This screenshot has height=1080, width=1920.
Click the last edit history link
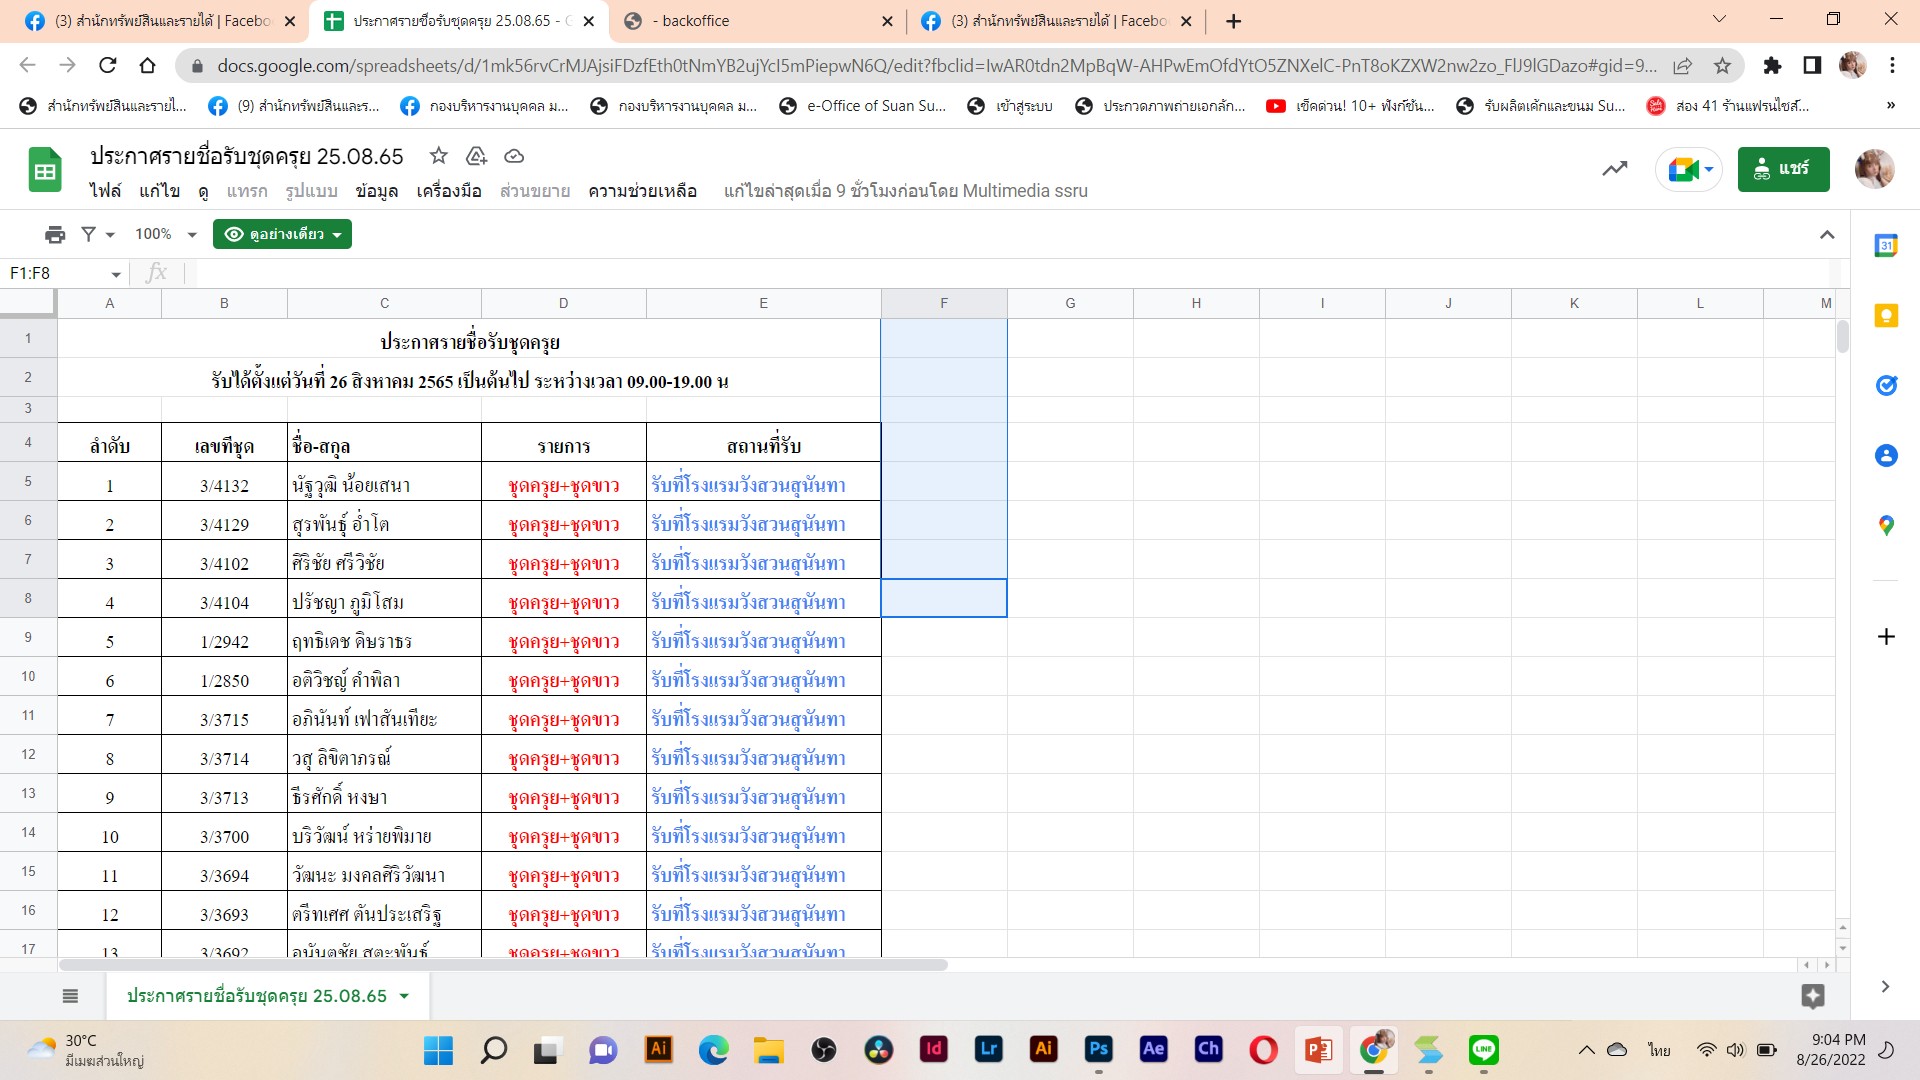coord(905,191)
